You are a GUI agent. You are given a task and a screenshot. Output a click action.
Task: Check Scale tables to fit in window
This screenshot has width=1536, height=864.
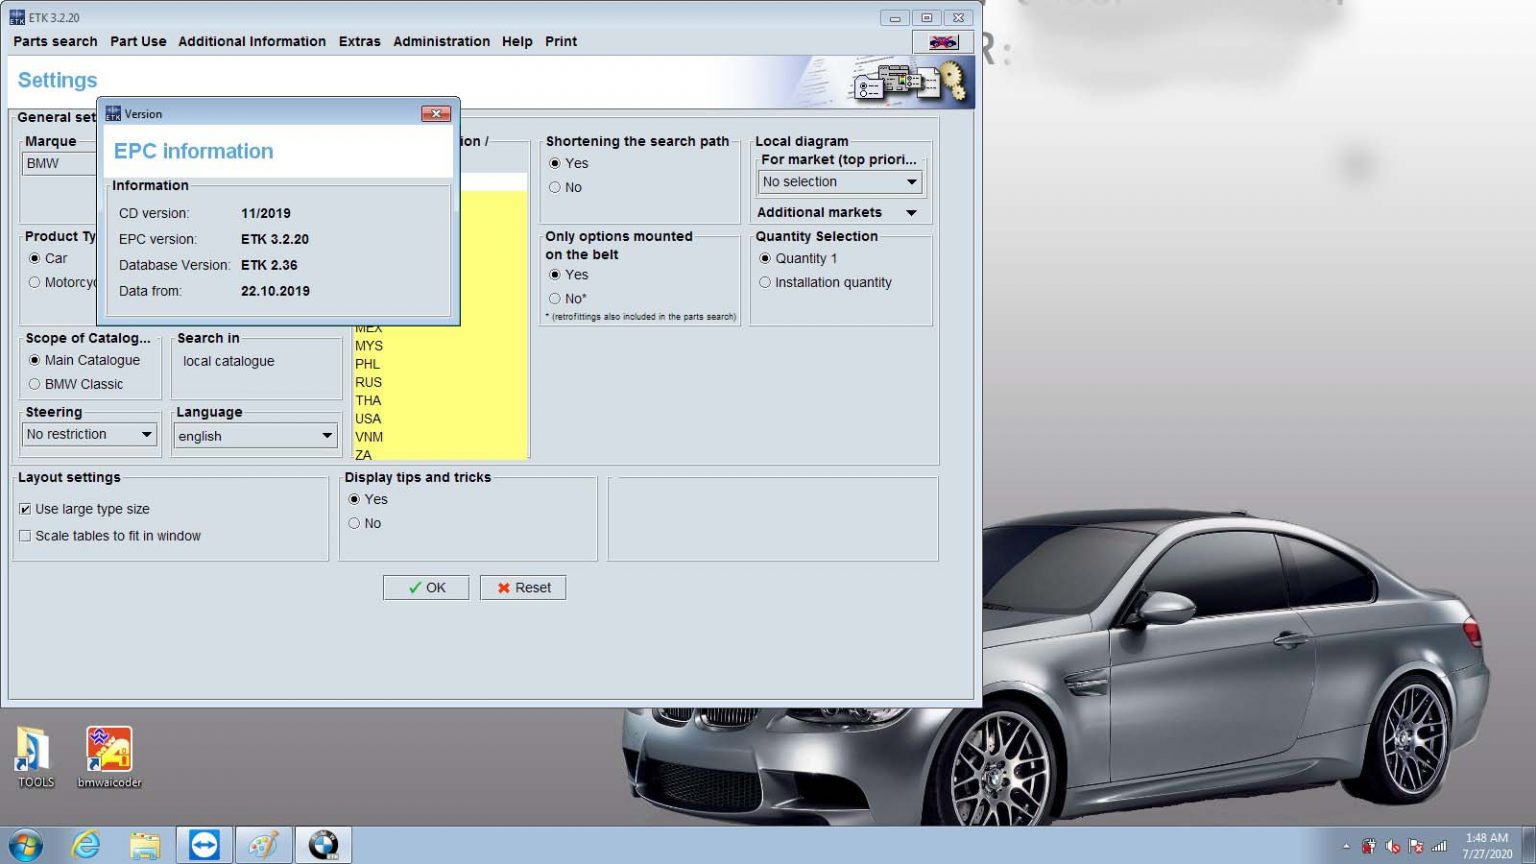click(x=25, y=536)
